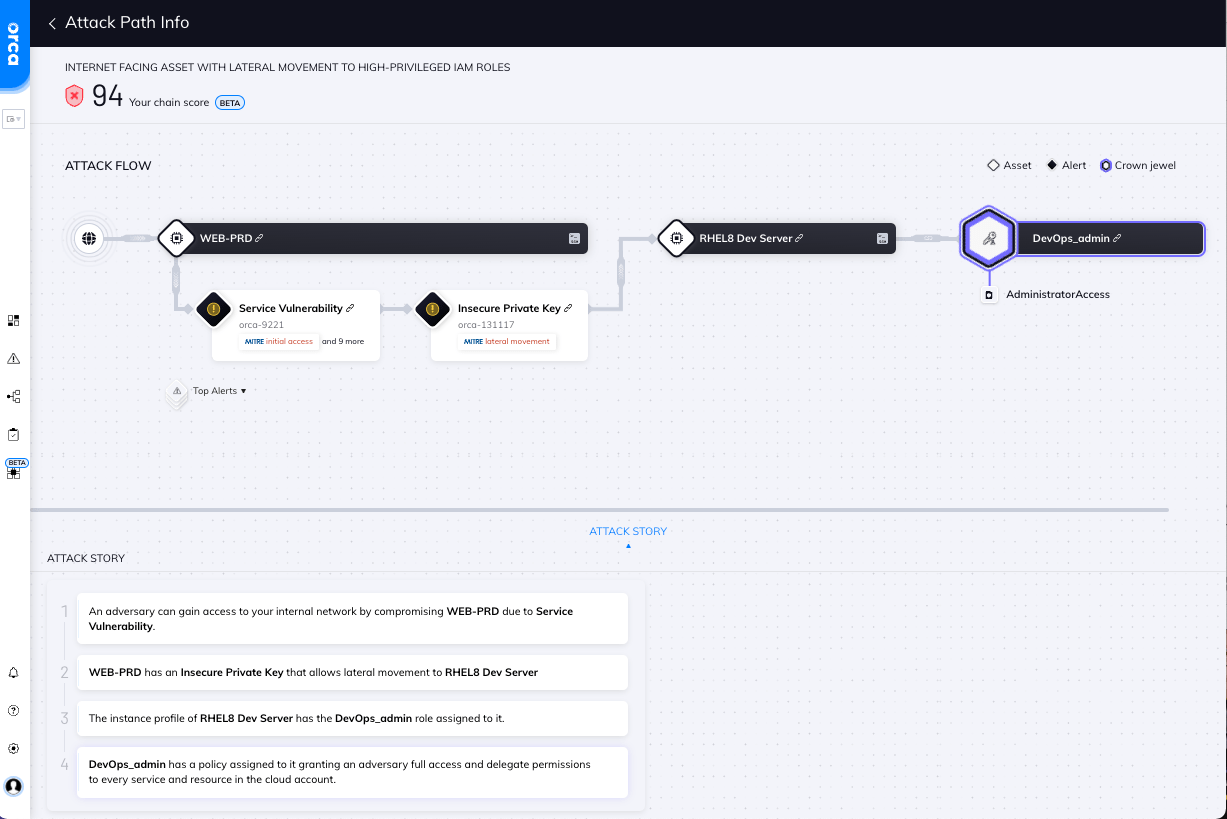Screen dimensions: 1227x819
Task: Toggle the Crown jewel legend filter
Action: tap(1137, 165)
